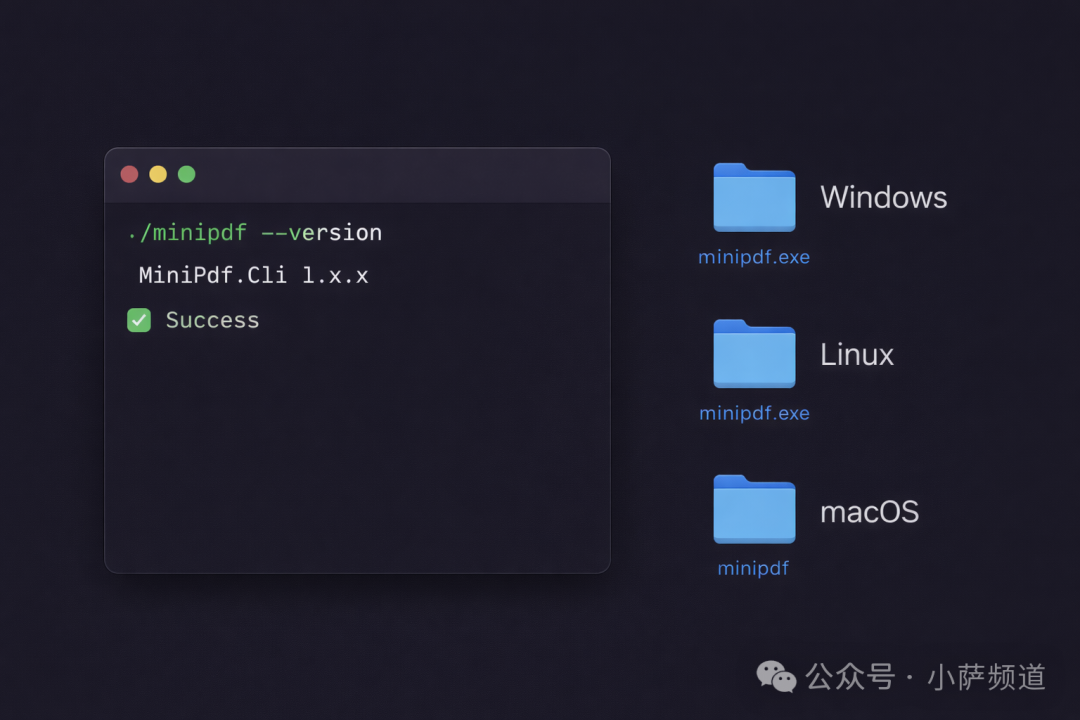Image resolution: width=1080 pixels, height=720 pixels.
Task: Select the "macOS" platform label
Action: (x=869, y=512)
